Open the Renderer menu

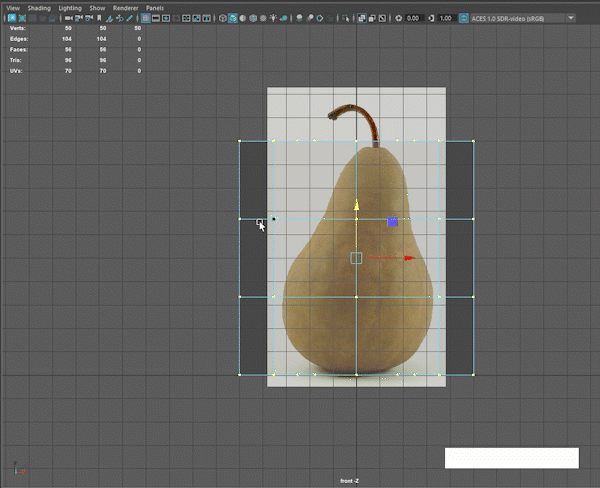[x=126, y=8]
